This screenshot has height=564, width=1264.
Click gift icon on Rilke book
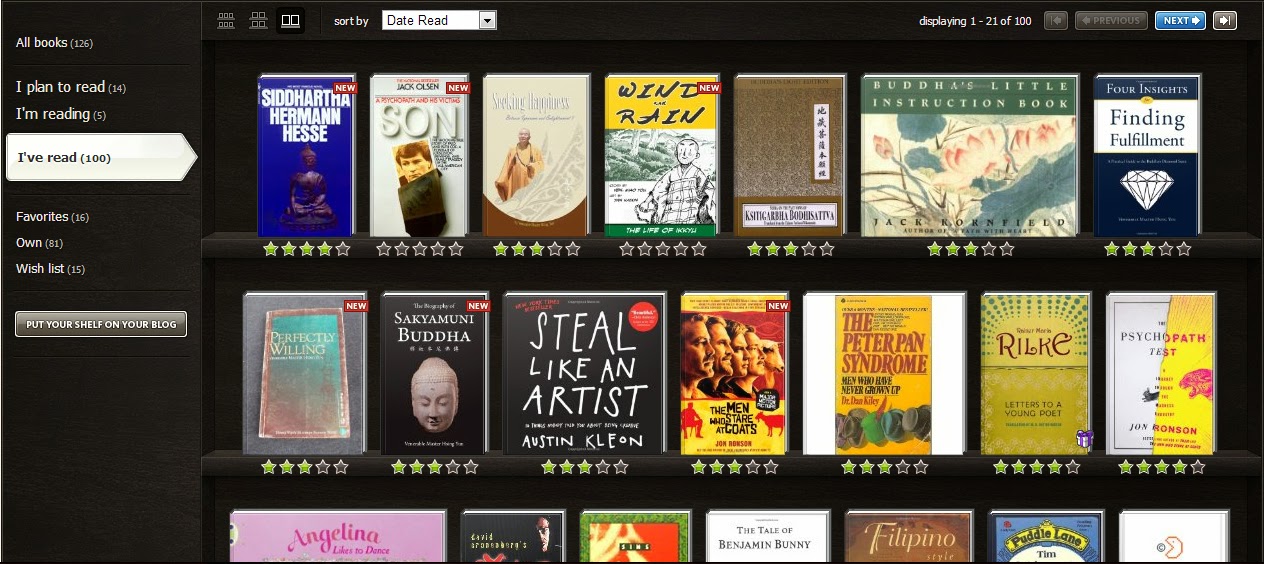[x=1085, y=438]
